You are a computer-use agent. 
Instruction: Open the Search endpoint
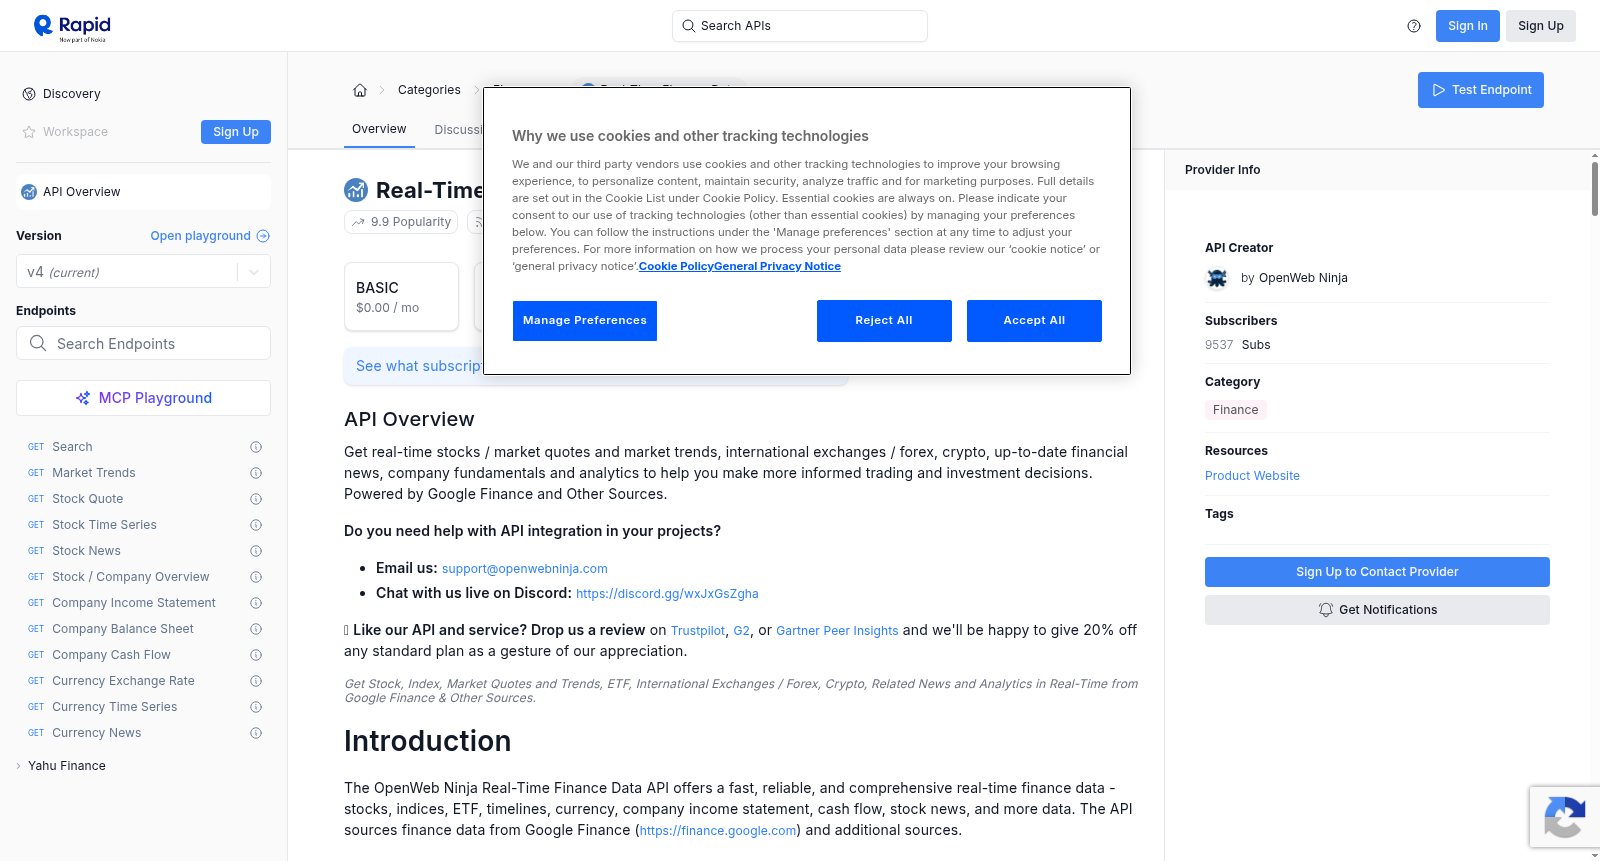point(72,447)
